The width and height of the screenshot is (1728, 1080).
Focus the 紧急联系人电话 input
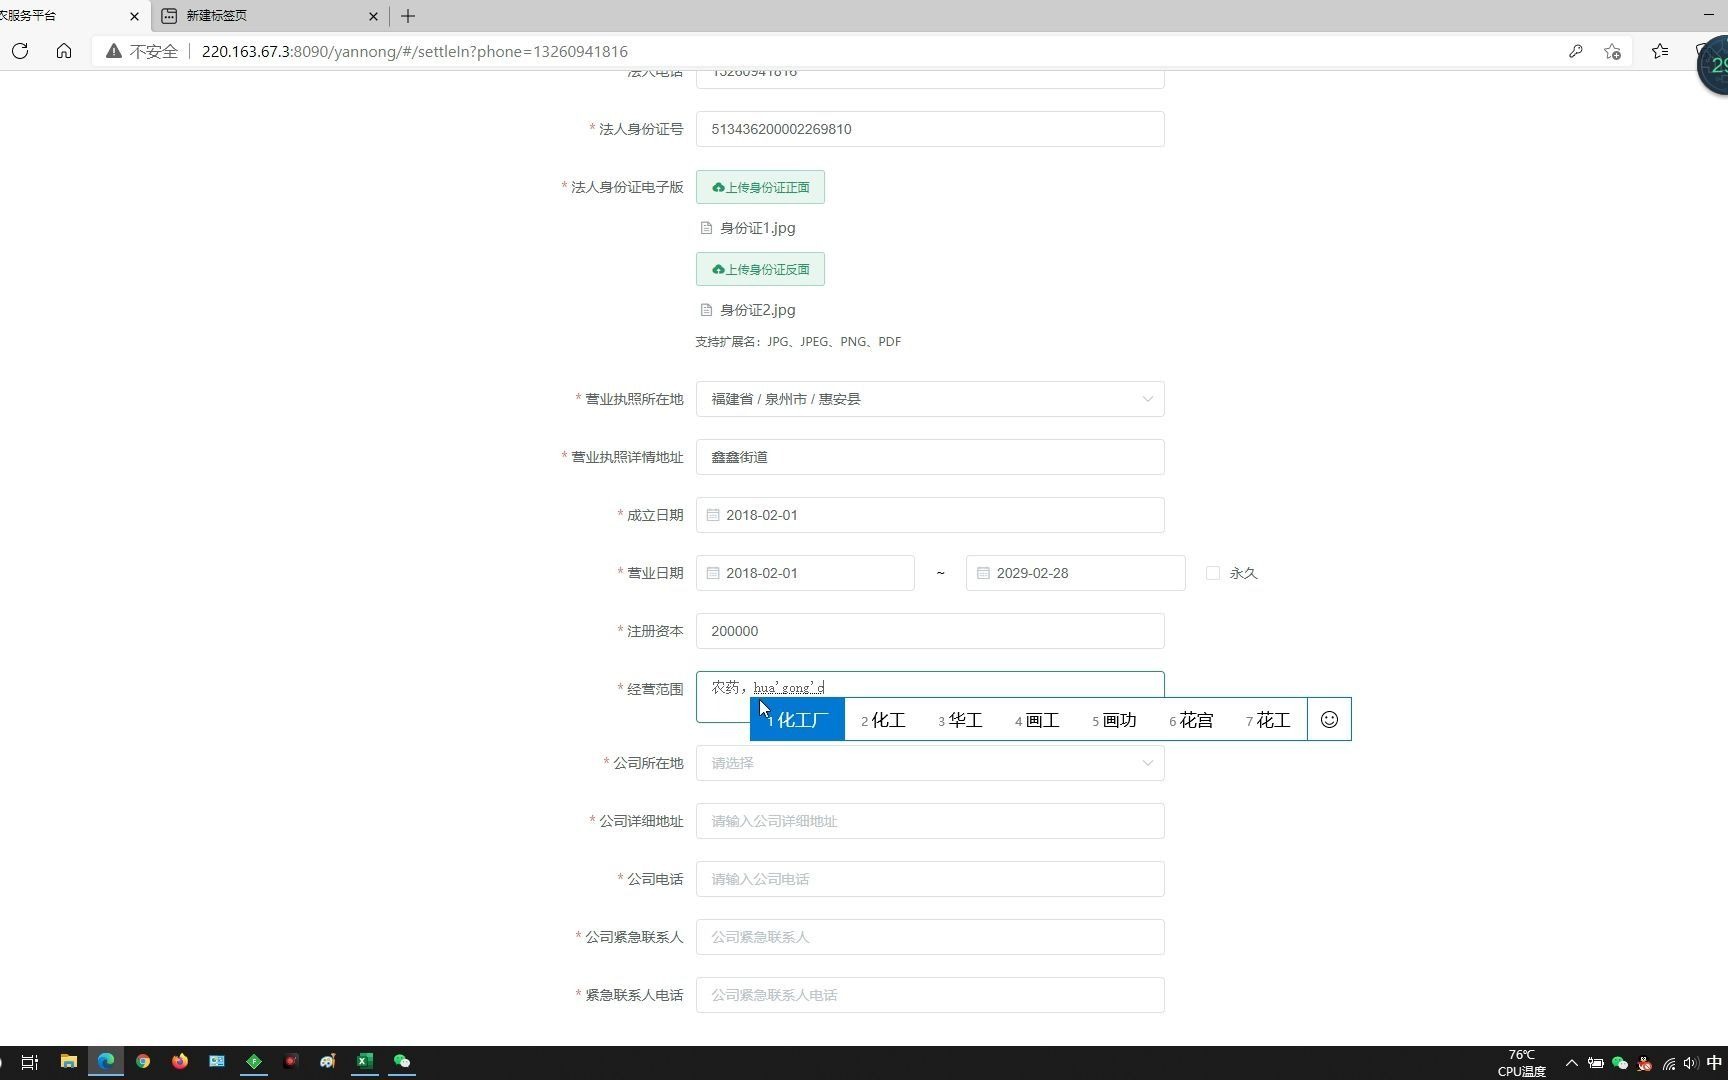tap(930, 995)
